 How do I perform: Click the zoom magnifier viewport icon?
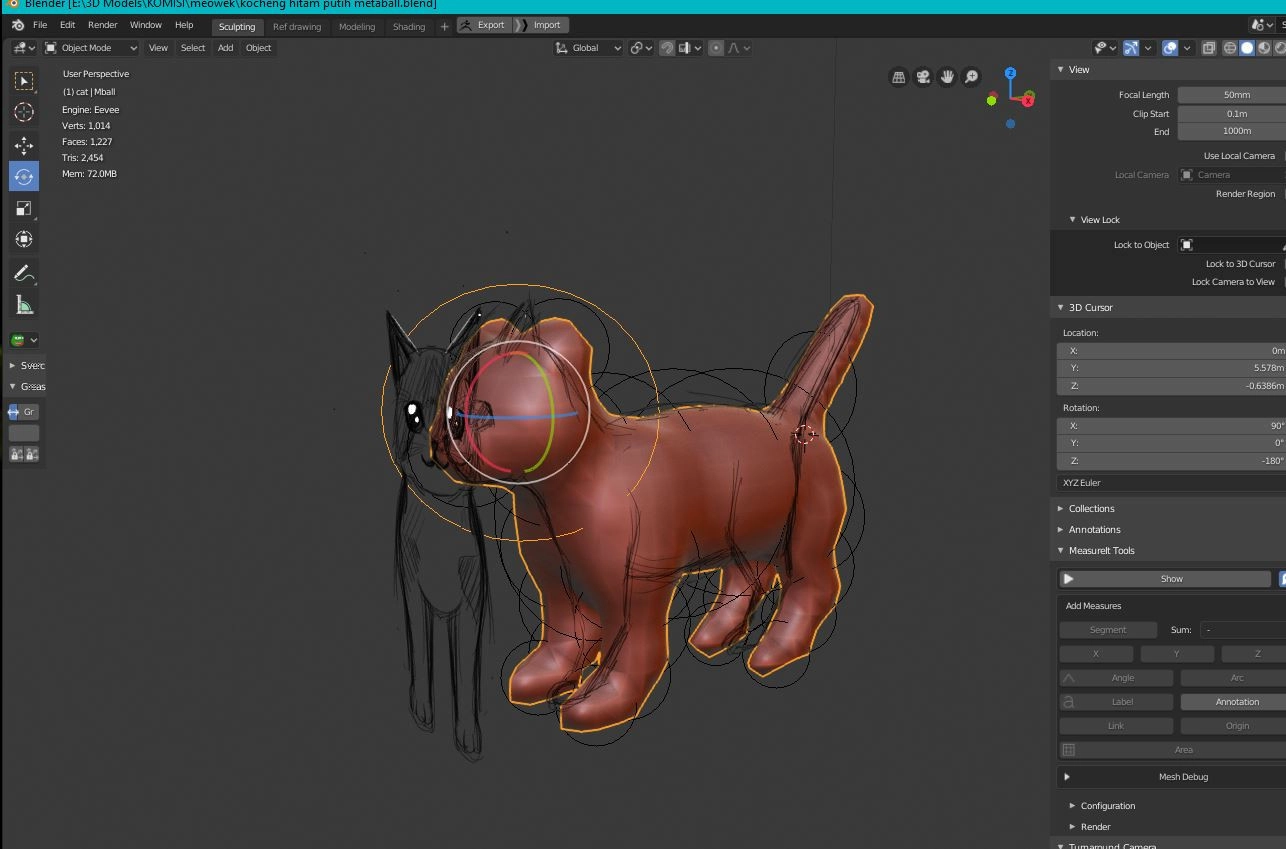(971, 77)
